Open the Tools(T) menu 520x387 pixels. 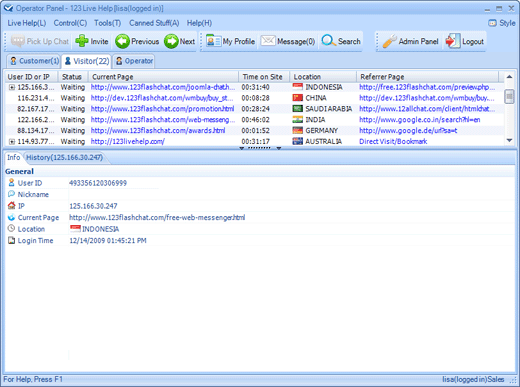107,23
